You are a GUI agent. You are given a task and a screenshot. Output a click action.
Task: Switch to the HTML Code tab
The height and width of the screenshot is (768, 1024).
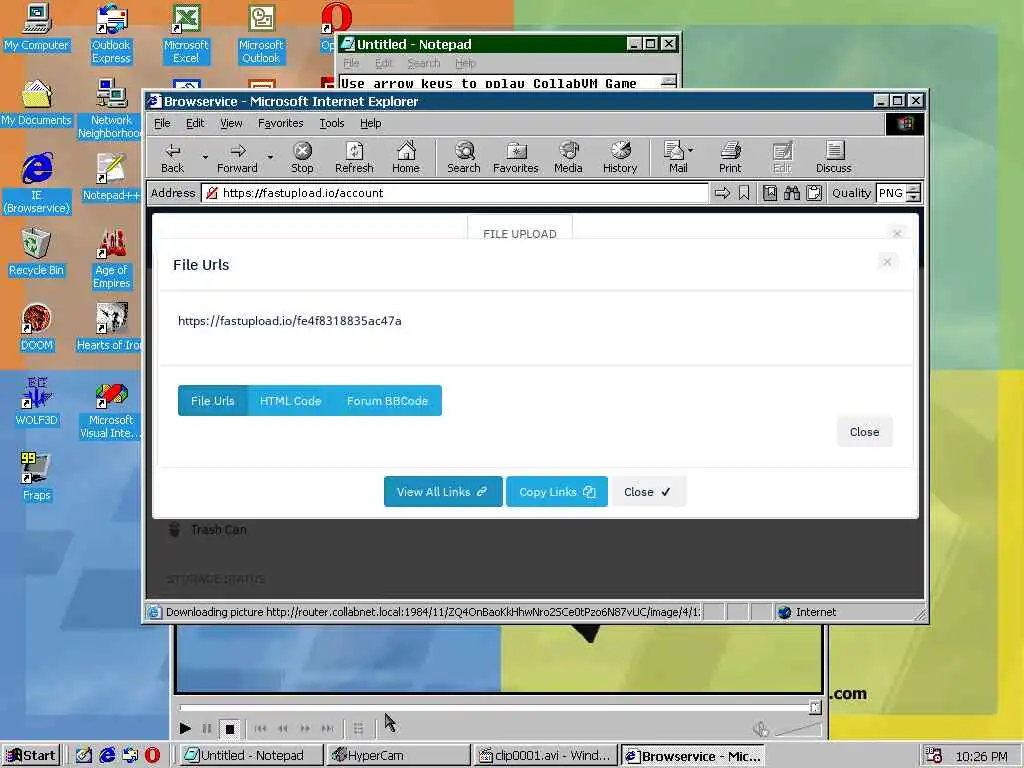(x=291, y=400)
